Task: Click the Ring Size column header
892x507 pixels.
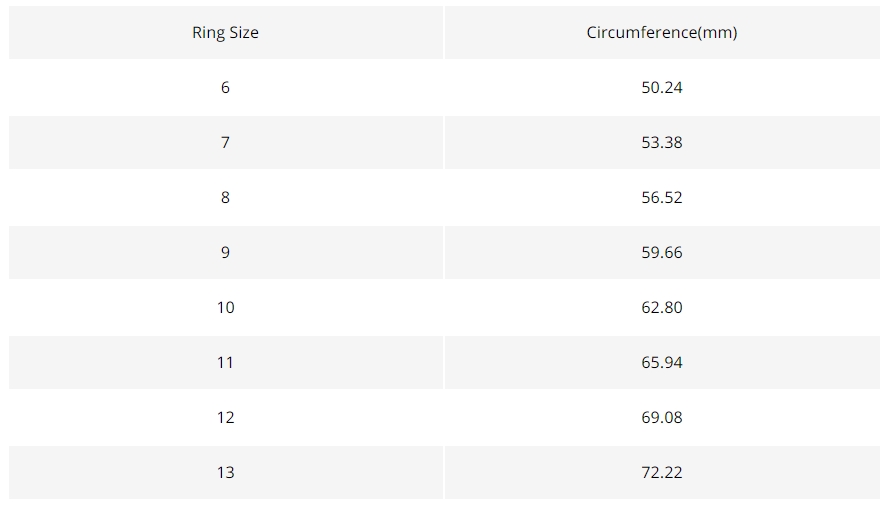Action: (226, 32)
